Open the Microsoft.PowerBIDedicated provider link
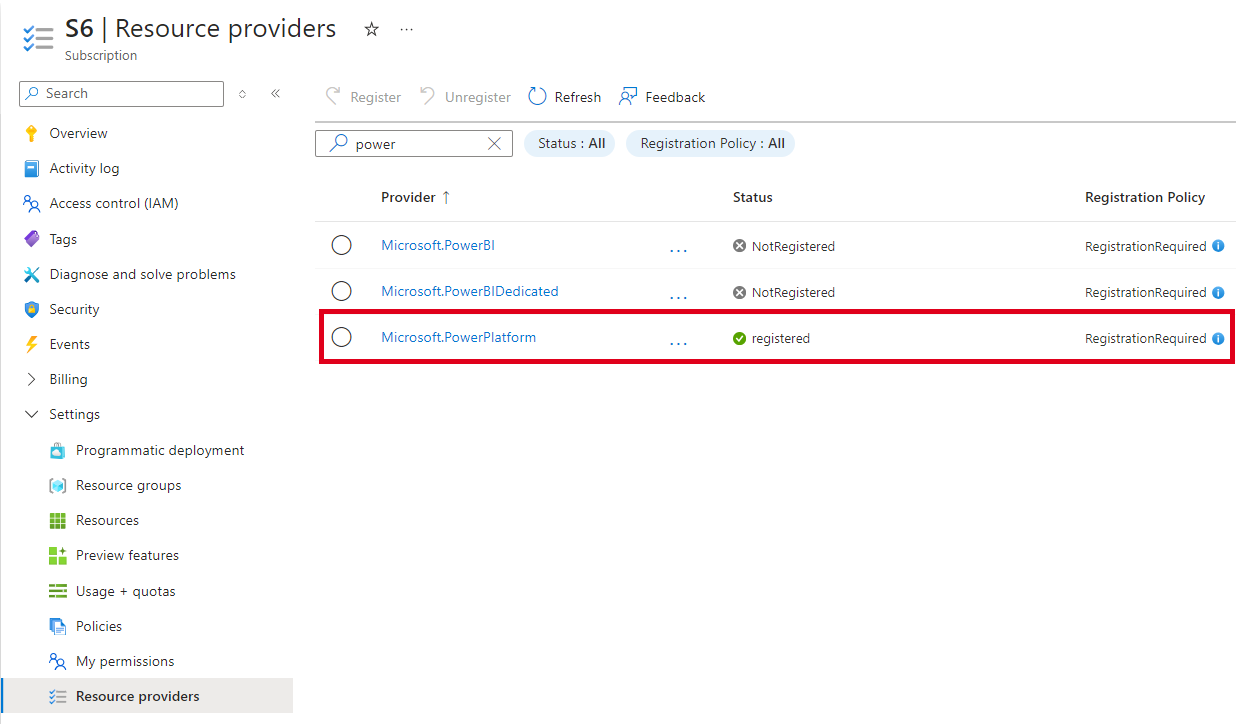 coord(469,292)
